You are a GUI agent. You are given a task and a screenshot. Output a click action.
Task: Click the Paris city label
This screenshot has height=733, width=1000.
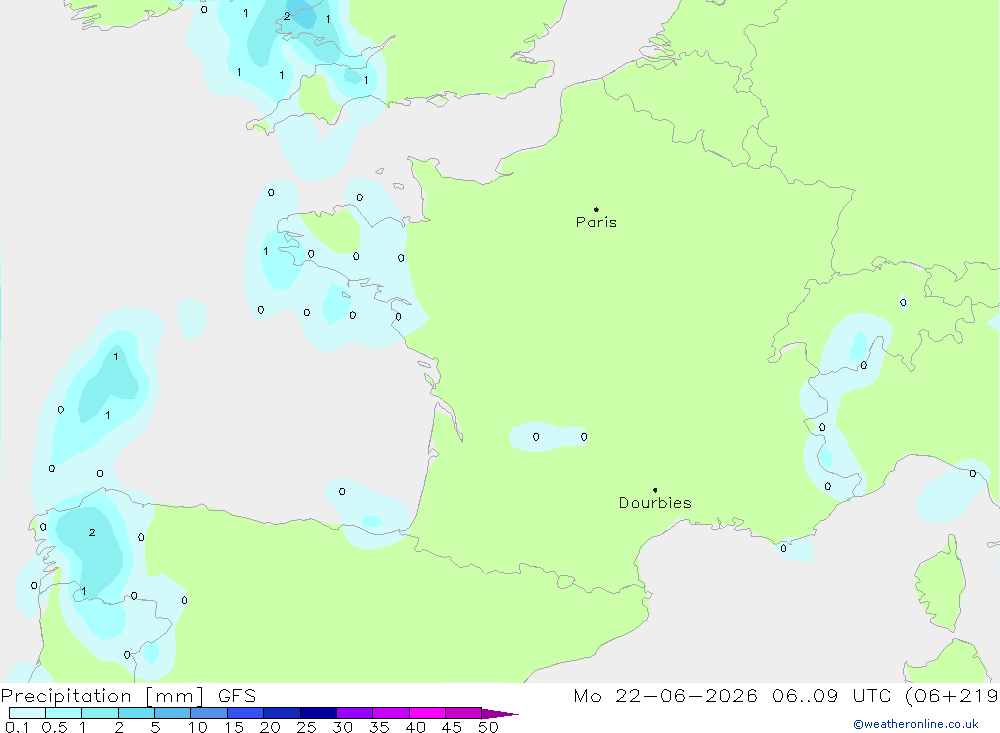click(596, 222)
